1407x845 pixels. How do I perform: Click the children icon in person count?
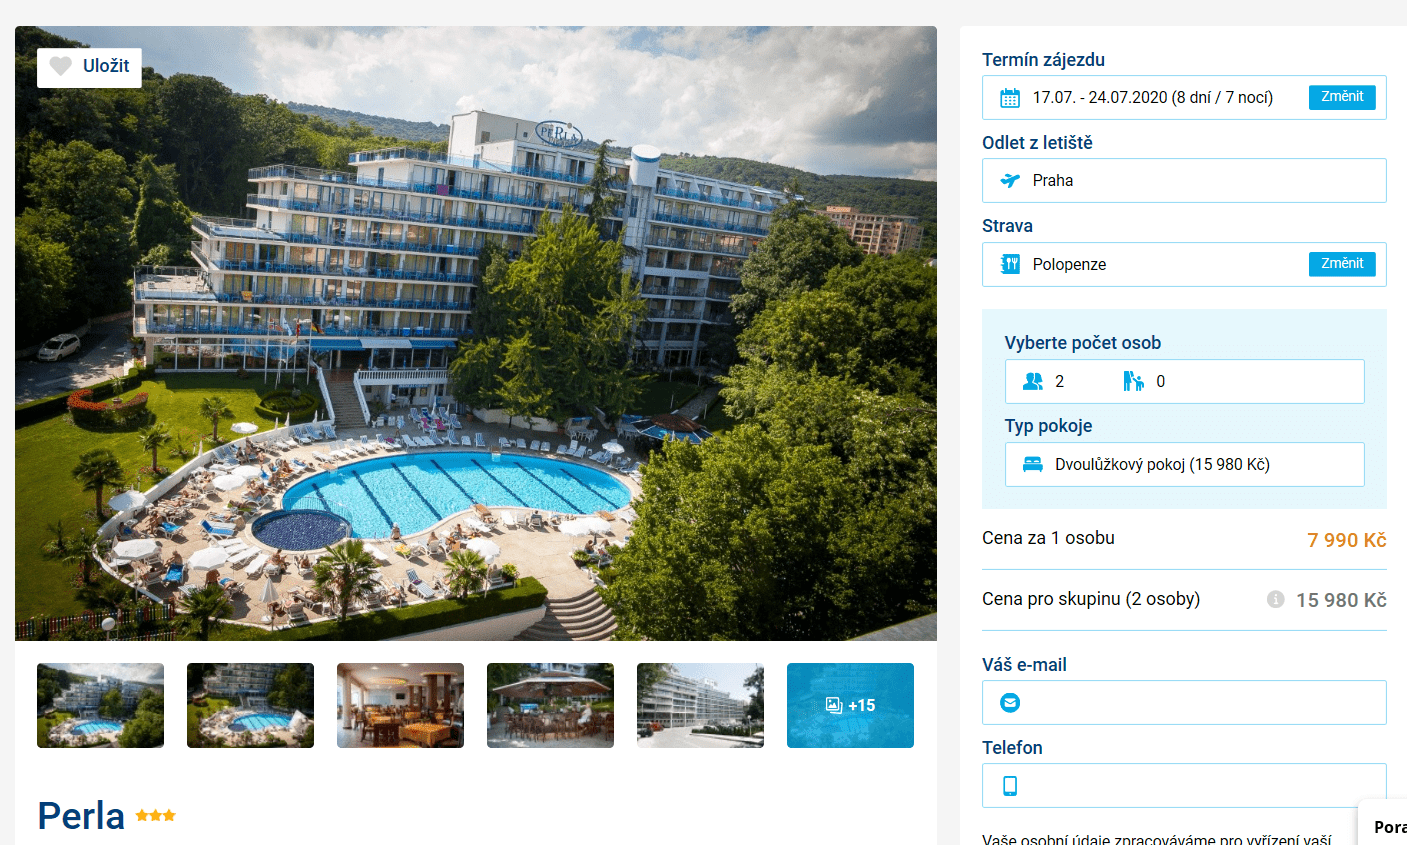tap(1133, 381)
